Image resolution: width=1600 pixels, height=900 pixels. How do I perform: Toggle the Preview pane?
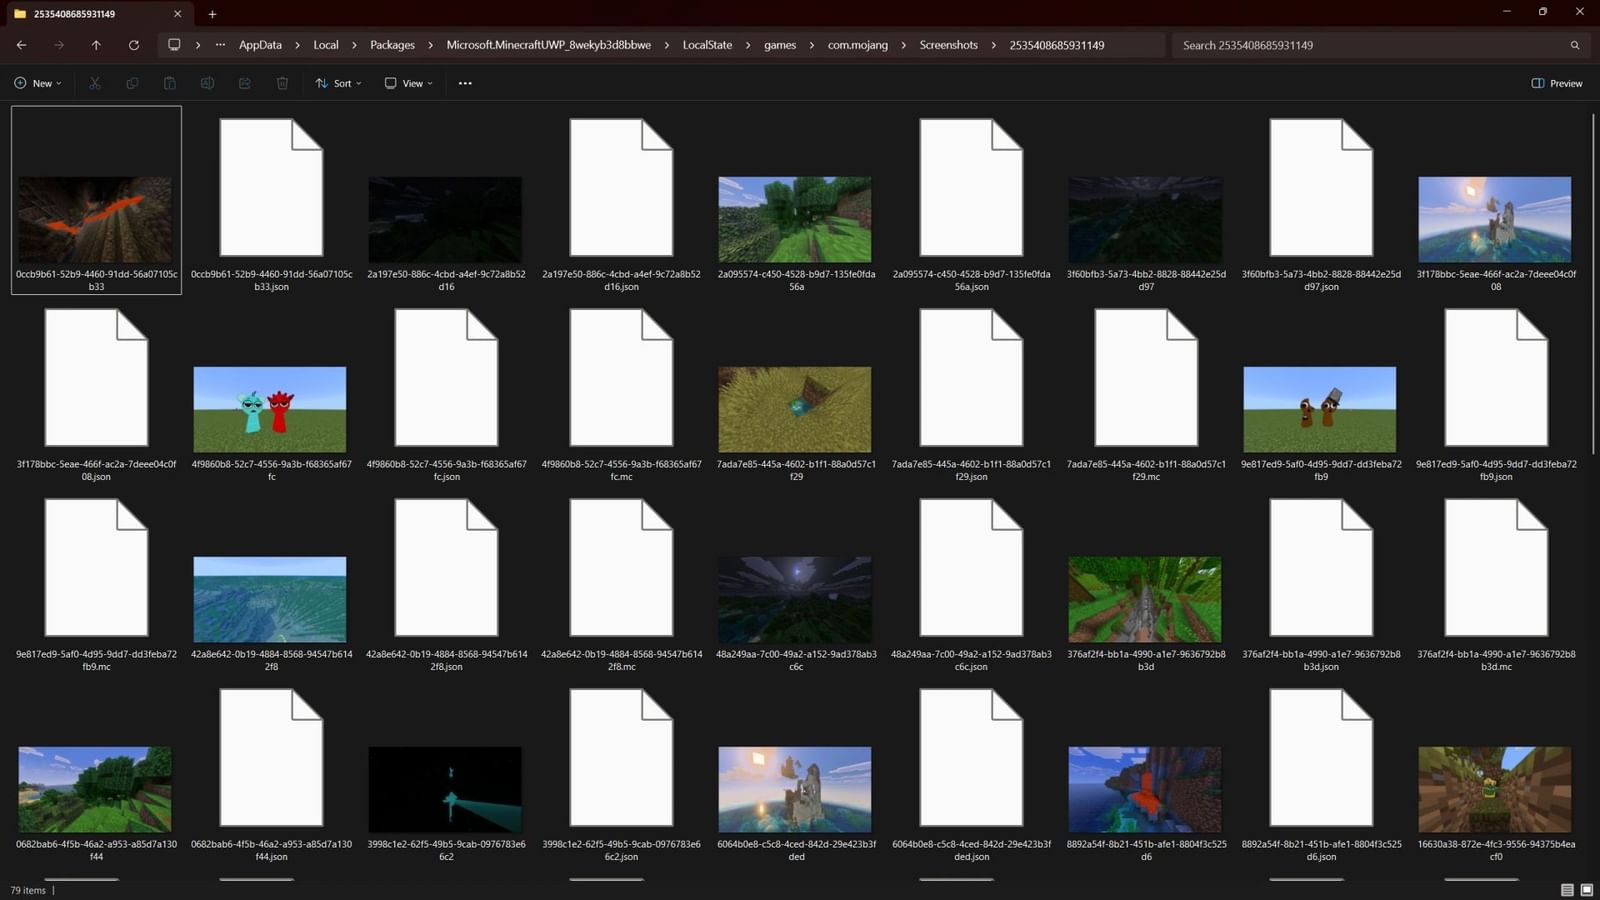click(1556, 83)
